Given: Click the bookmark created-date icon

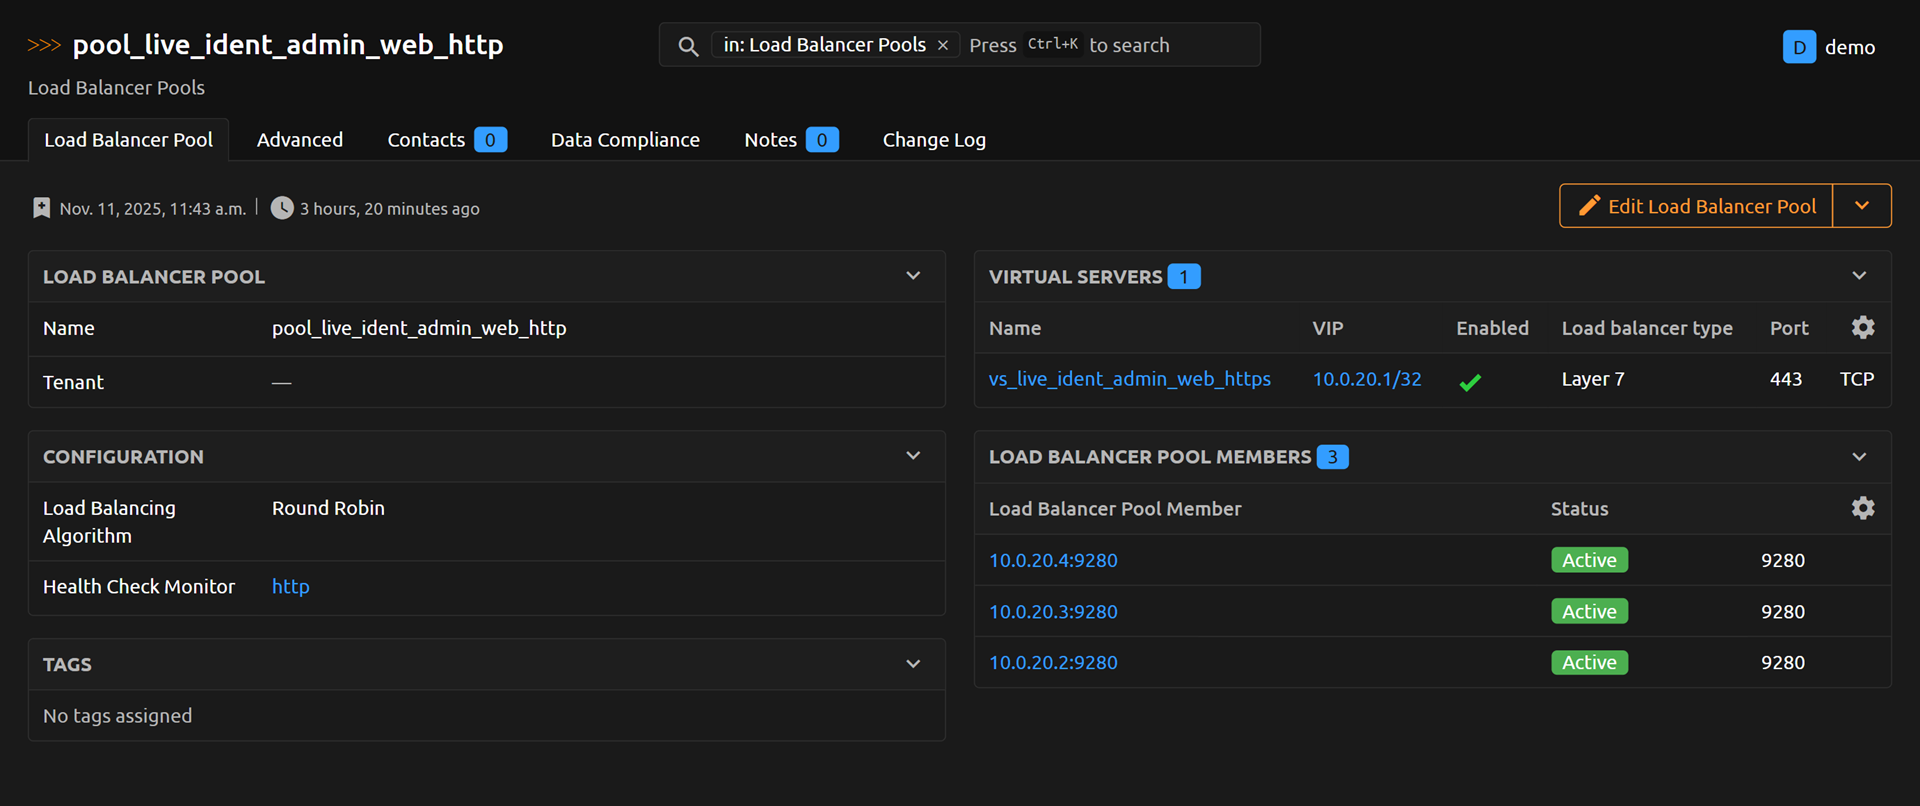Looking at the screenshot, I should coord(41,208).
